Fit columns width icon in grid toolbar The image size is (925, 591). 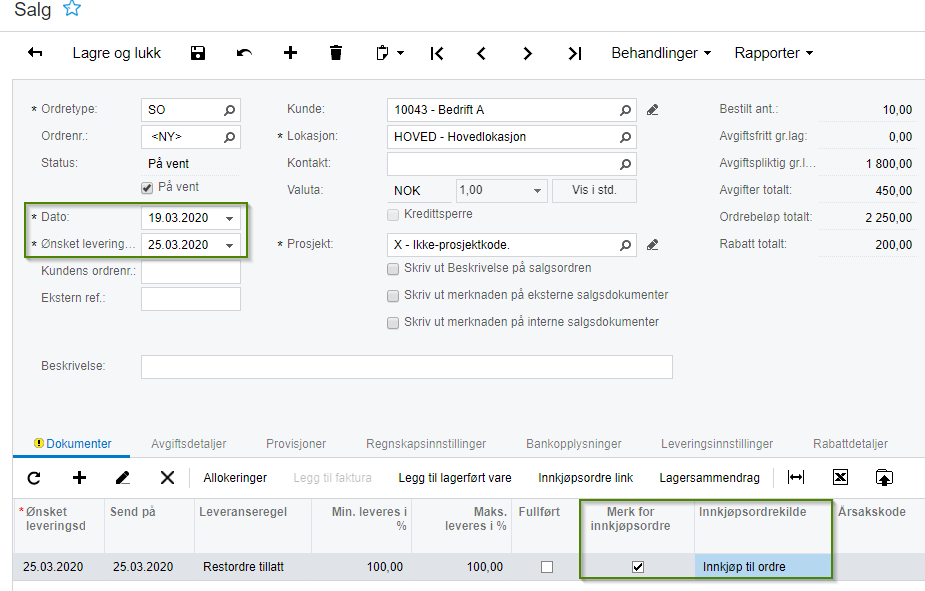(796, 477)
